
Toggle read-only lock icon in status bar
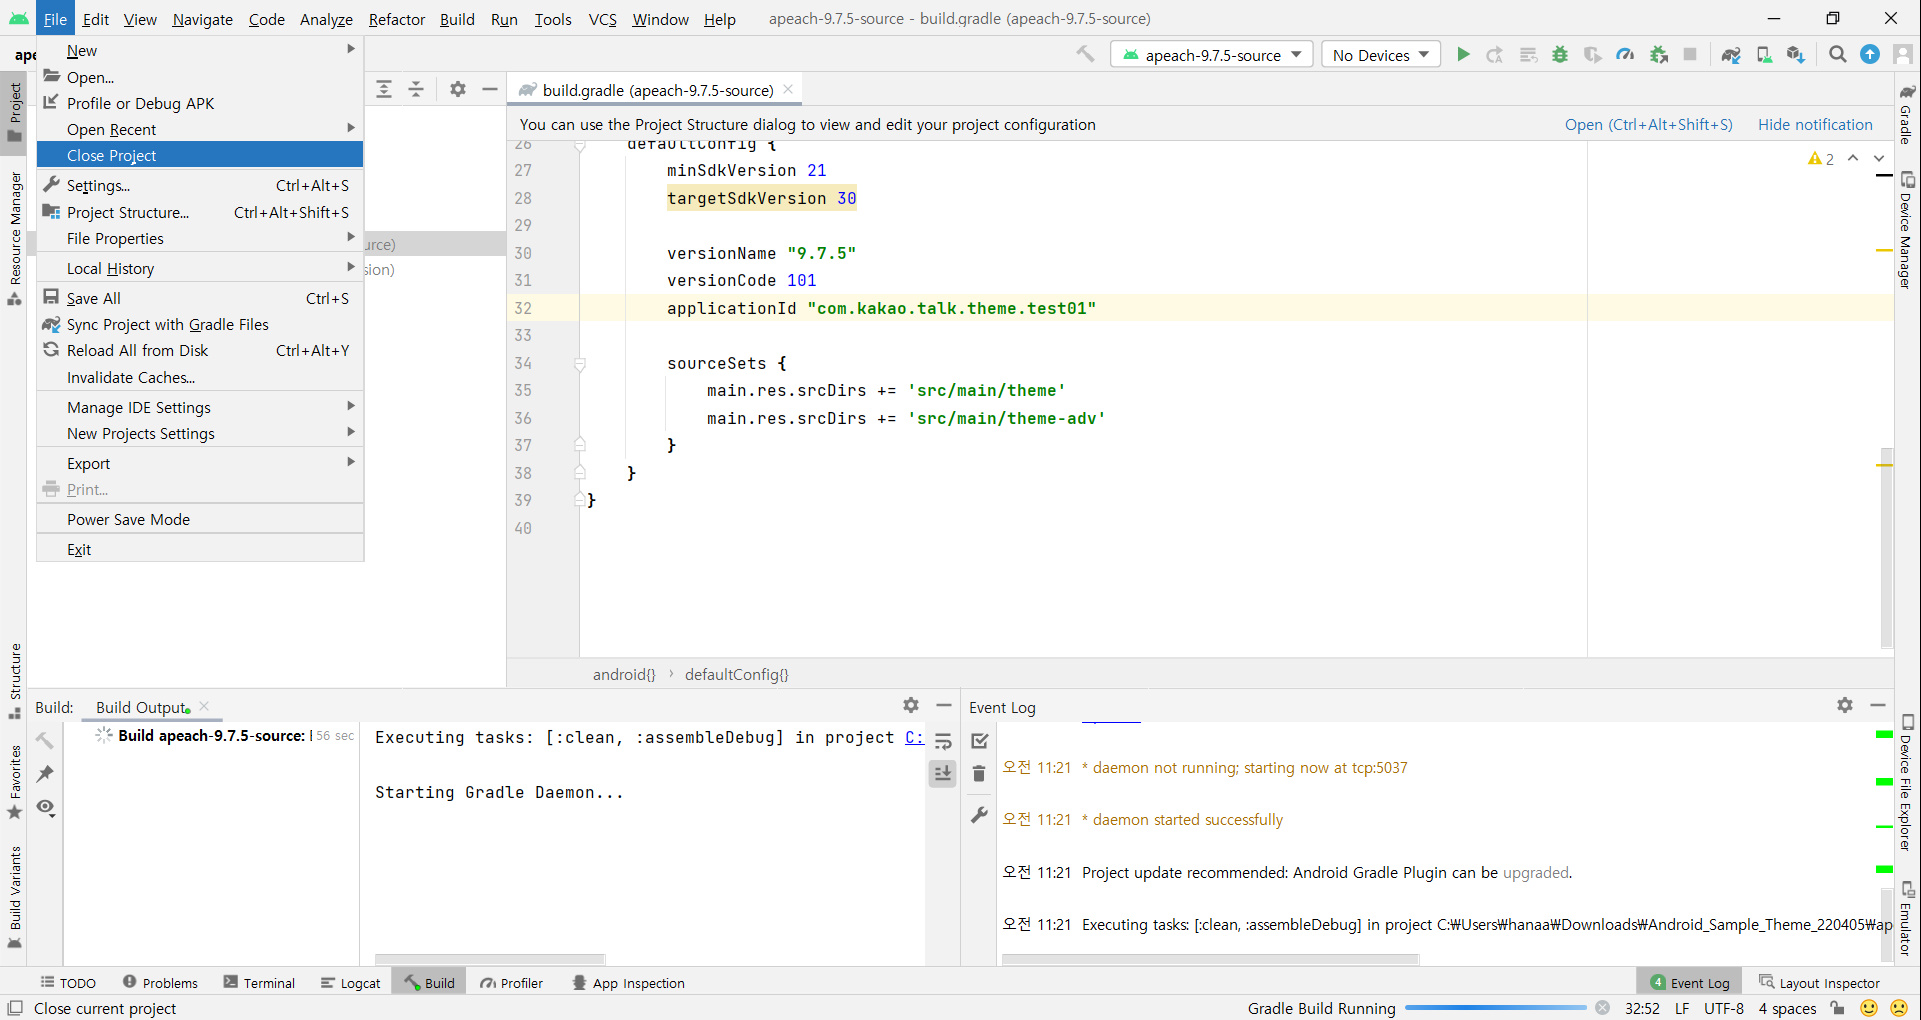[1838, 1008]
